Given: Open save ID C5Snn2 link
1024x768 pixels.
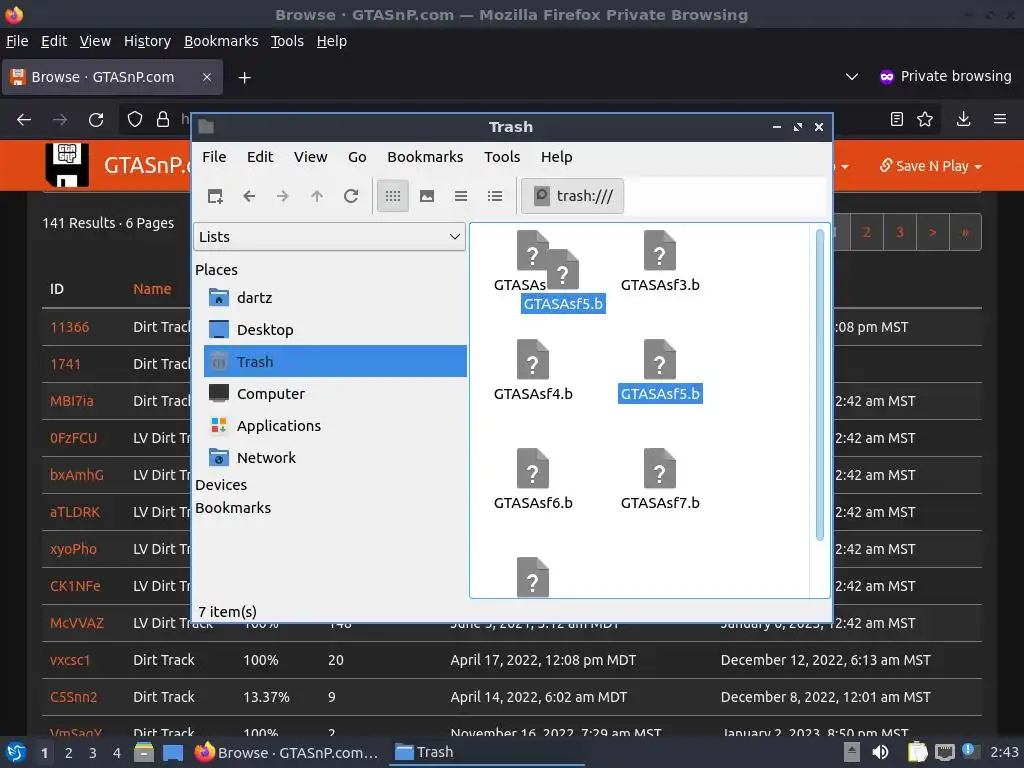Looking at the screenshot, I should pyautogui.click(x=73, y=697).
